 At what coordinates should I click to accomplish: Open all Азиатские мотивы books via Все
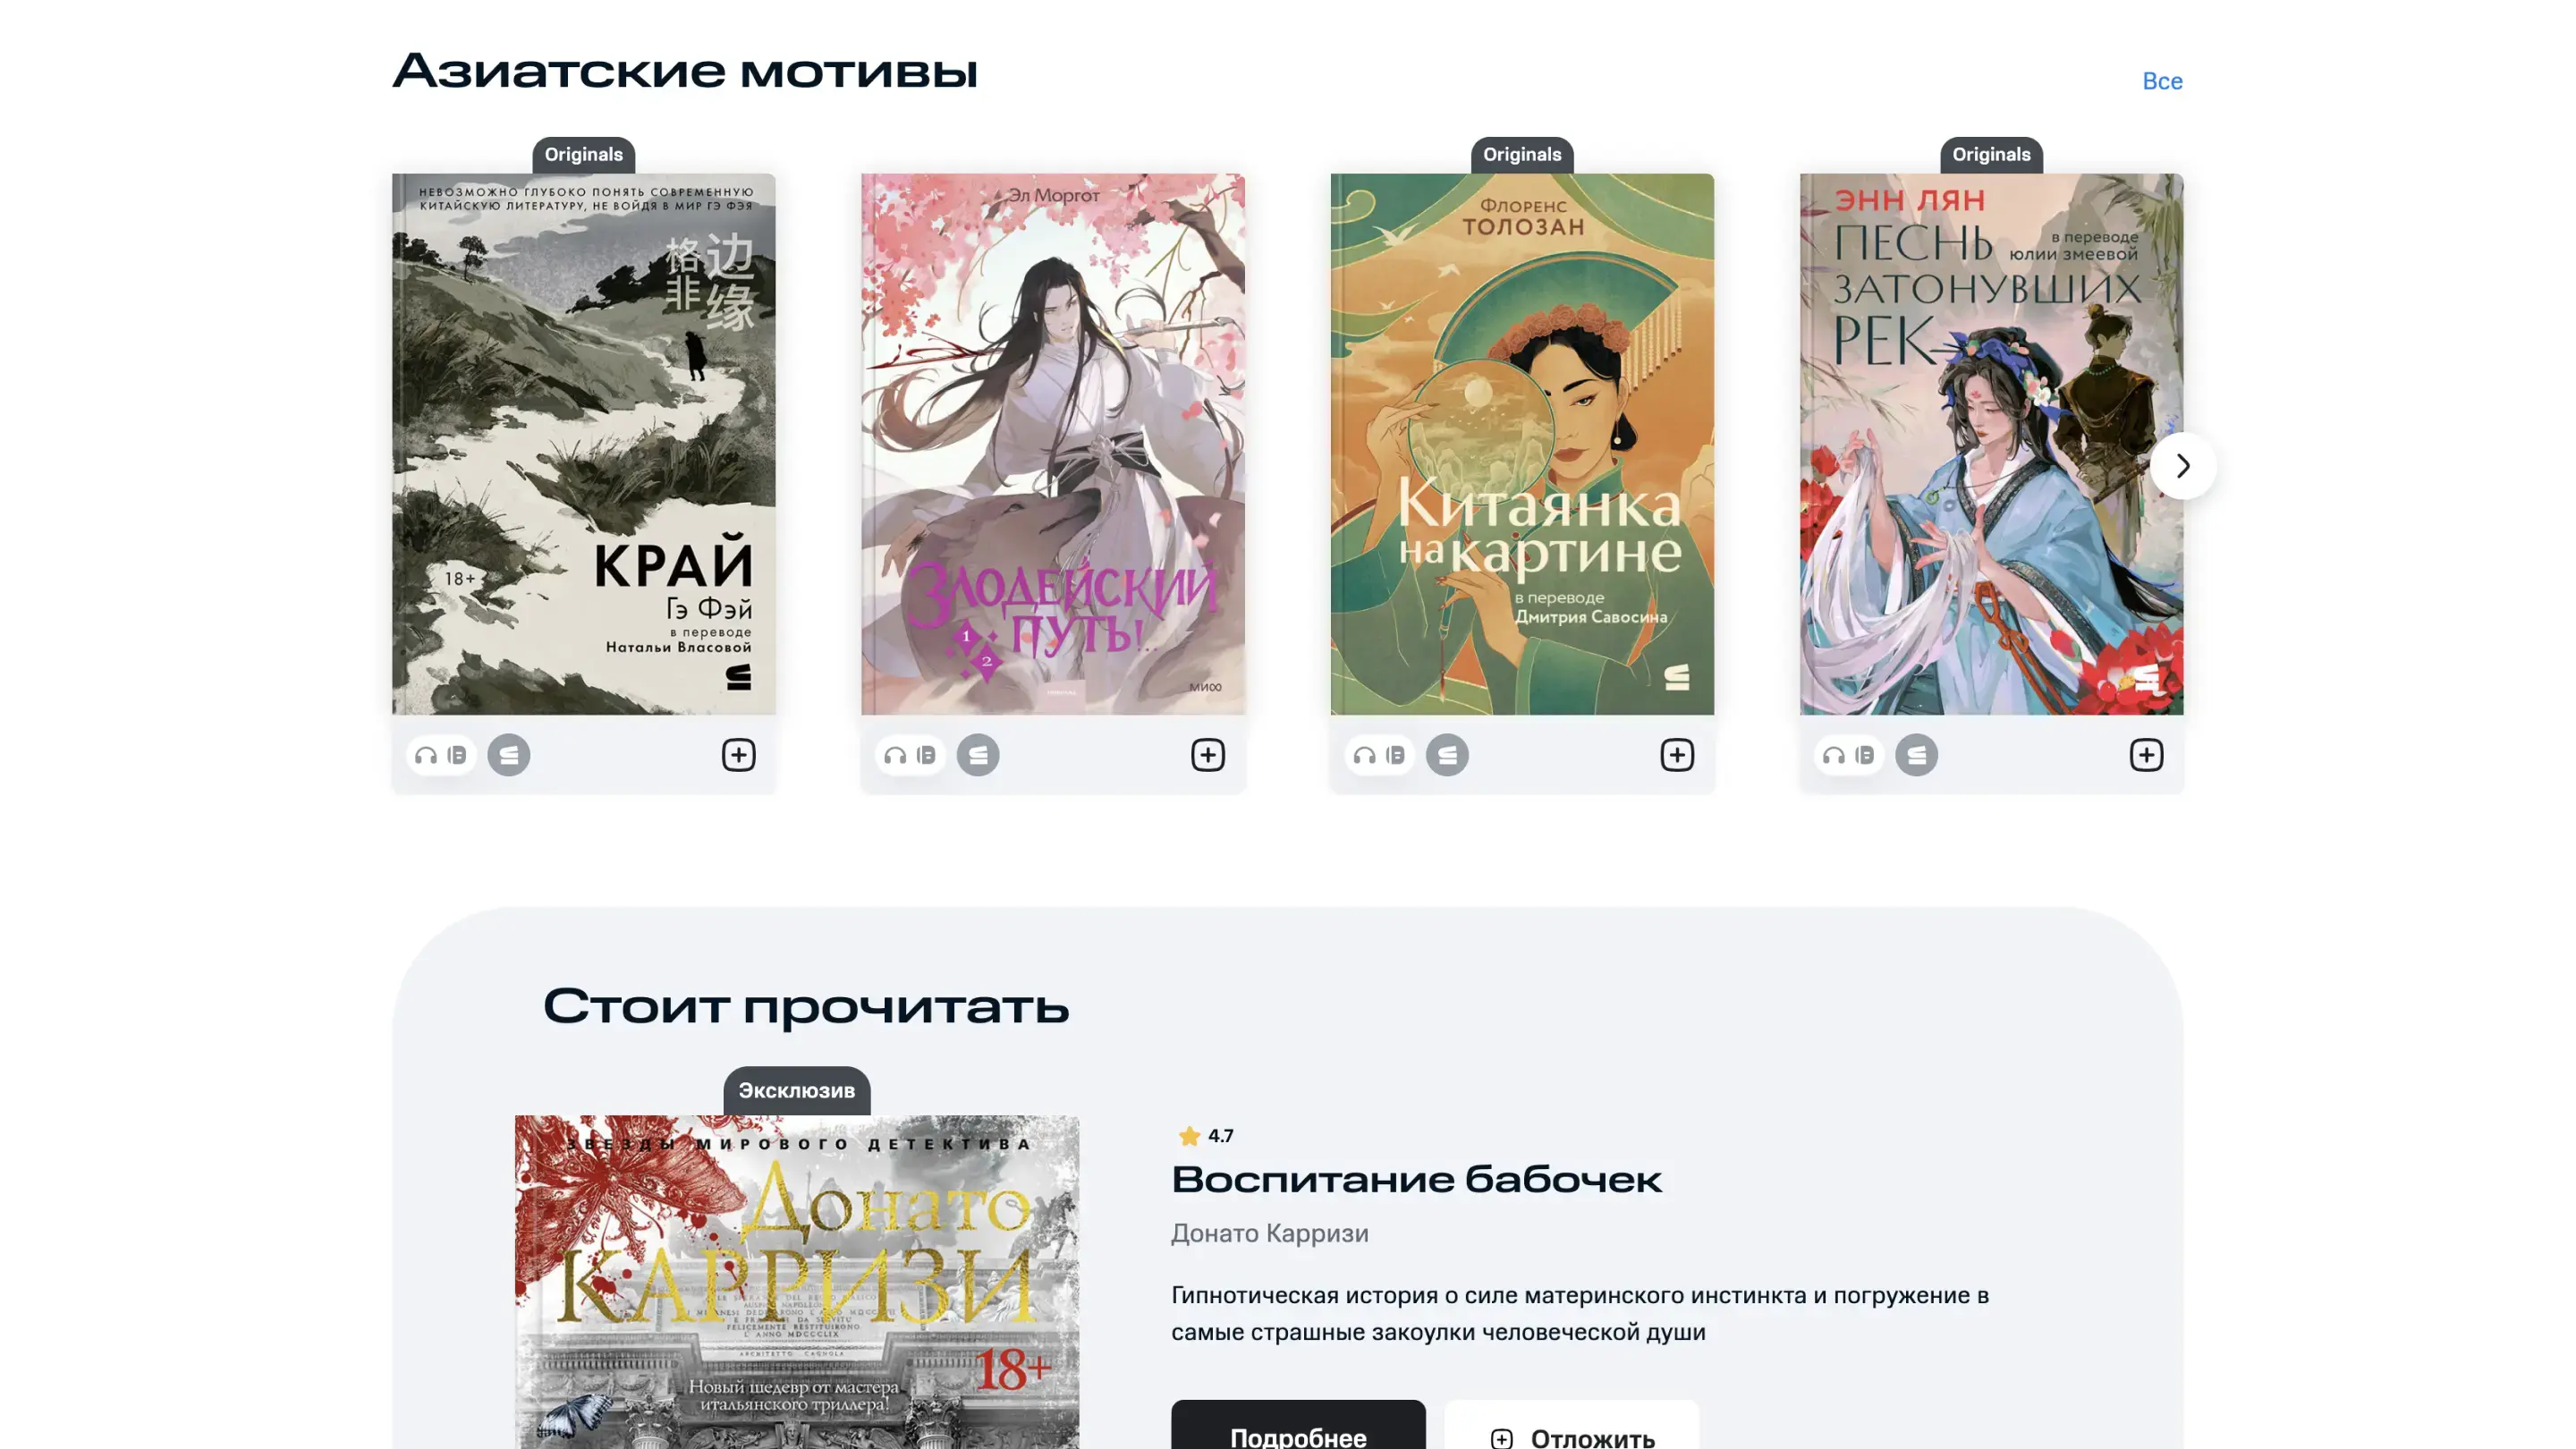(2162, 81)
